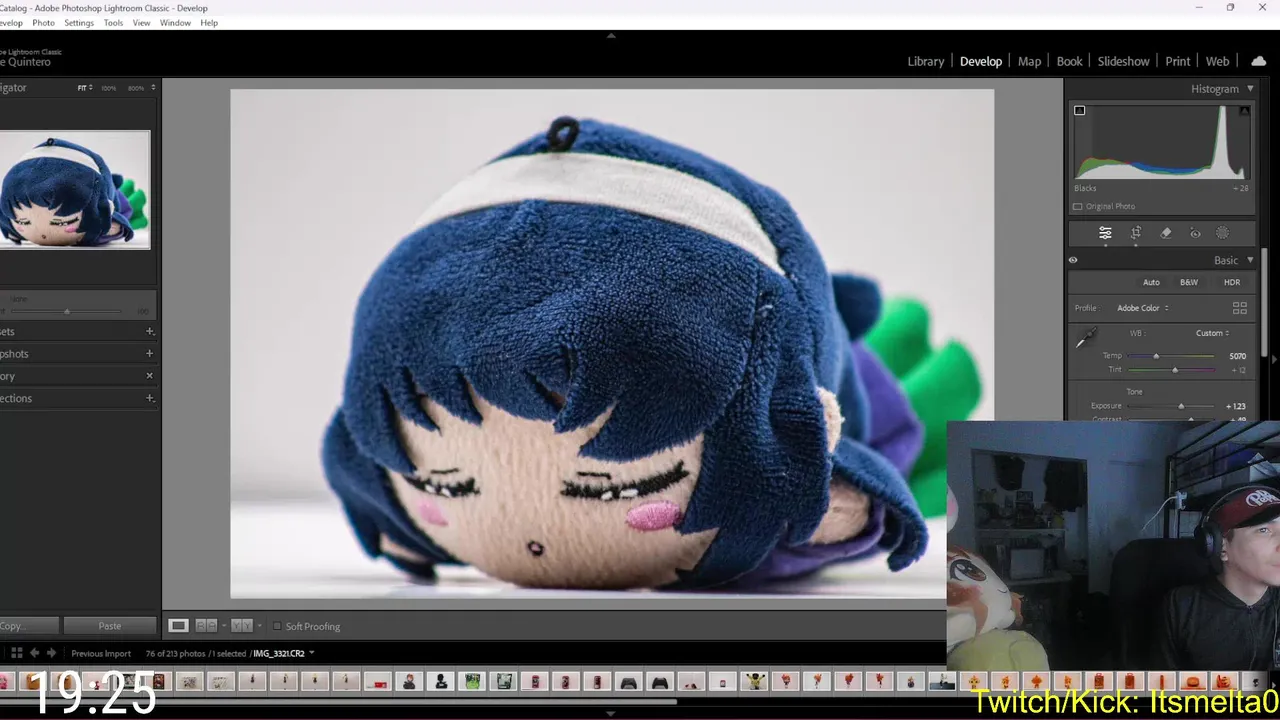
Task: Switch to the Library module
Action: [x=926, y=61]
